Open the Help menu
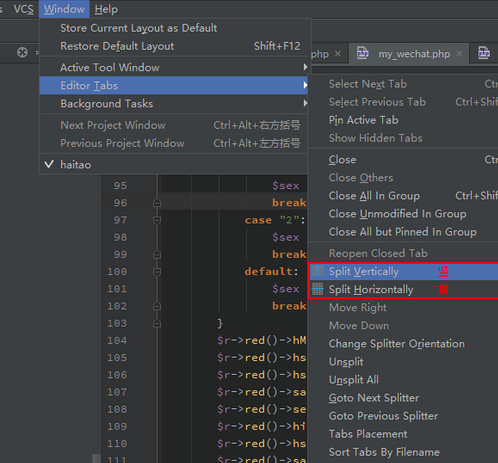Image resolution: width=498 pixels, height=463 pixels. click(106, 9)
